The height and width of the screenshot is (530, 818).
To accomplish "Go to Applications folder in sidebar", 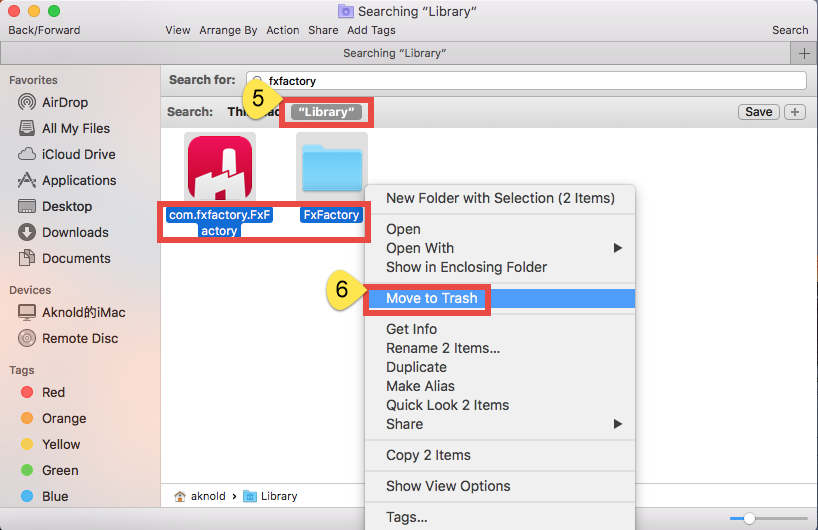I will click(x=67, y=180).
